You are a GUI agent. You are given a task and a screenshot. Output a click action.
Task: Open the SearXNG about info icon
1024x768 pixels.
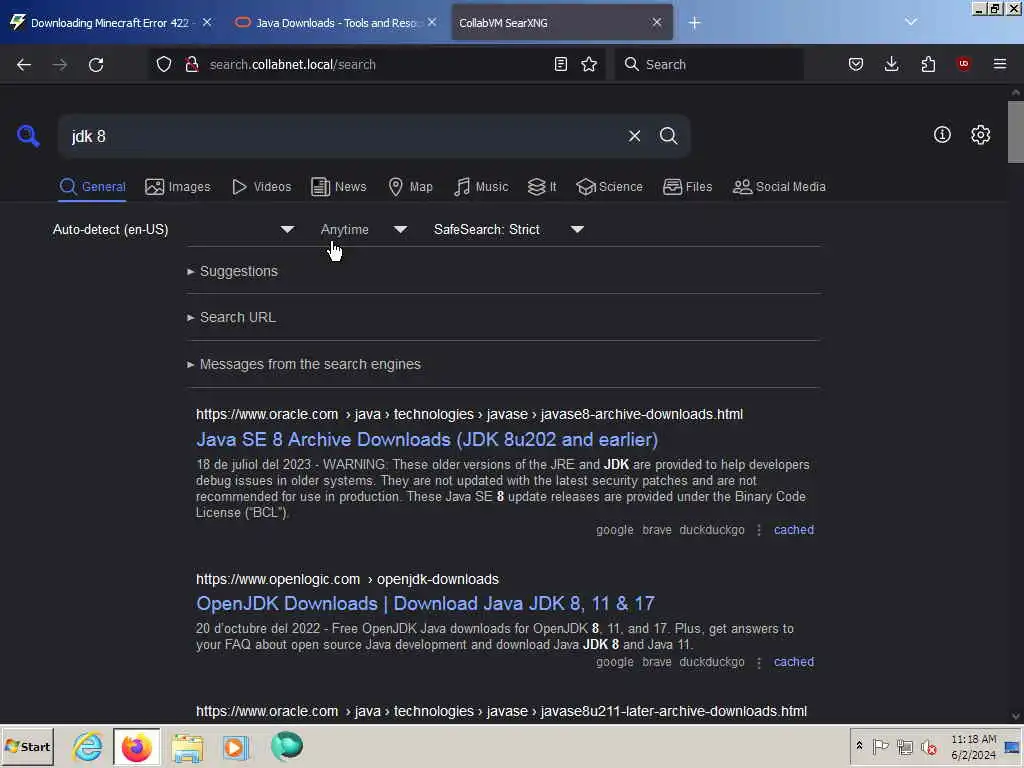942,135
